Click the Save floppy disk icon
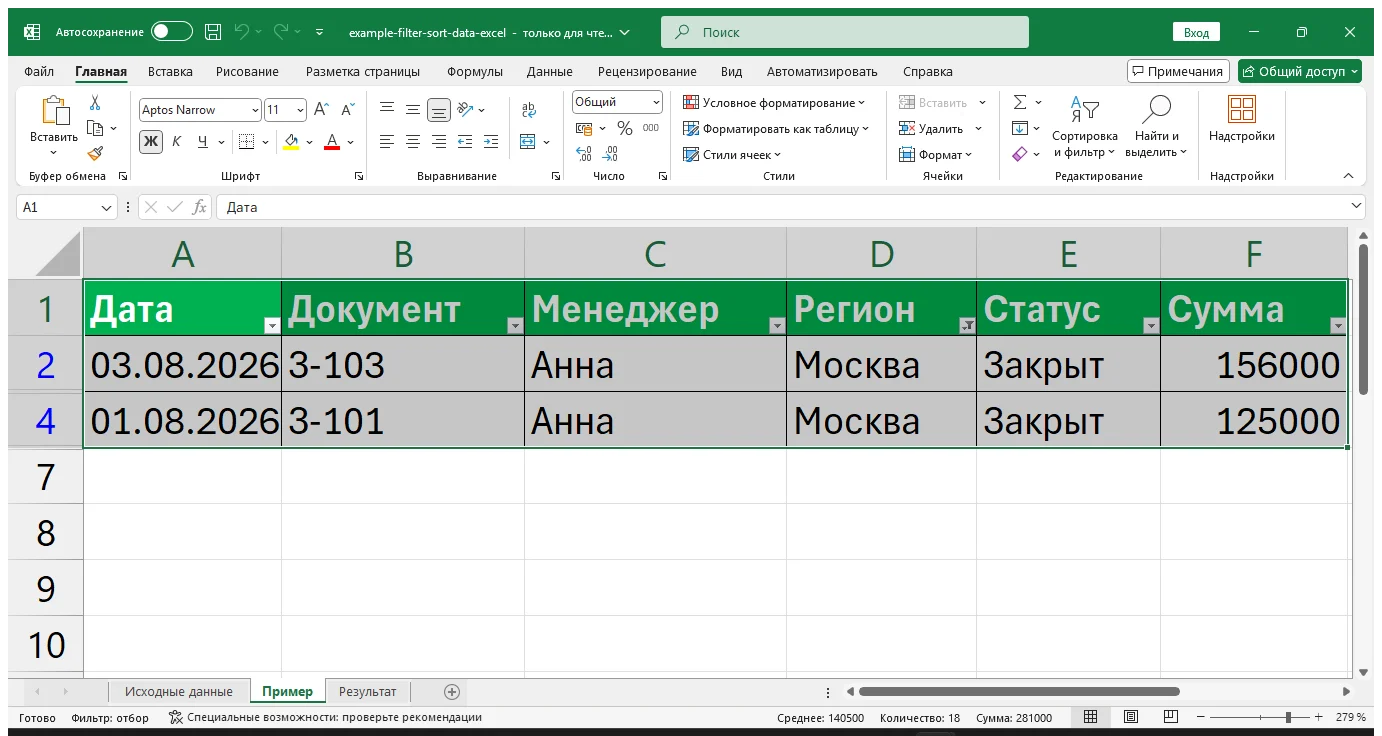Image resolution: width=1382 pixels, height=736 pixels. [x=213, y=32]
